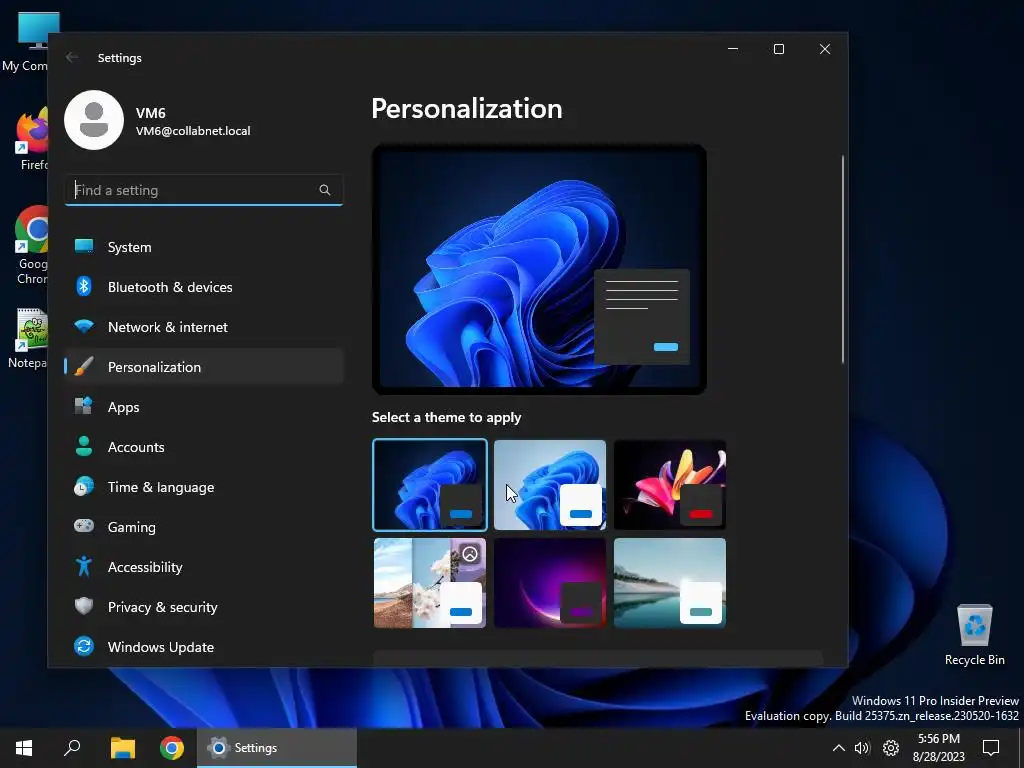
Task: Minimize the Settings window
Action: coord(733,49)
